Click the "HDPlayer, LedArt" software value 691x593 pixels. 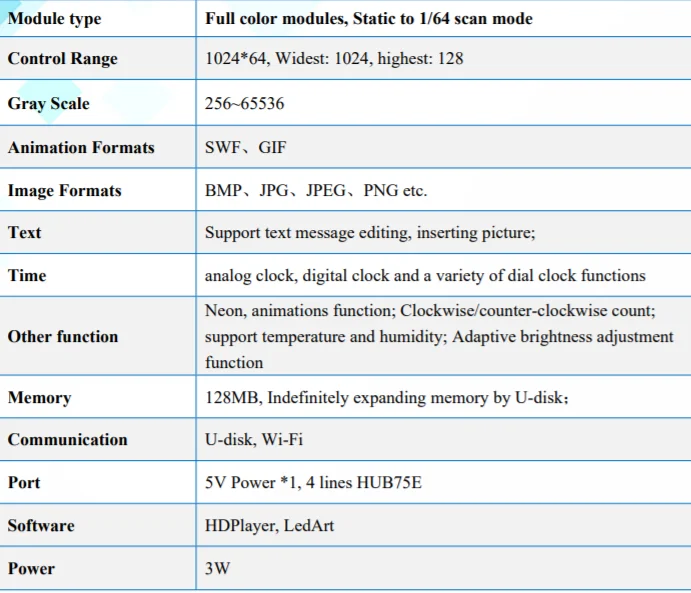tap(268, 526)
